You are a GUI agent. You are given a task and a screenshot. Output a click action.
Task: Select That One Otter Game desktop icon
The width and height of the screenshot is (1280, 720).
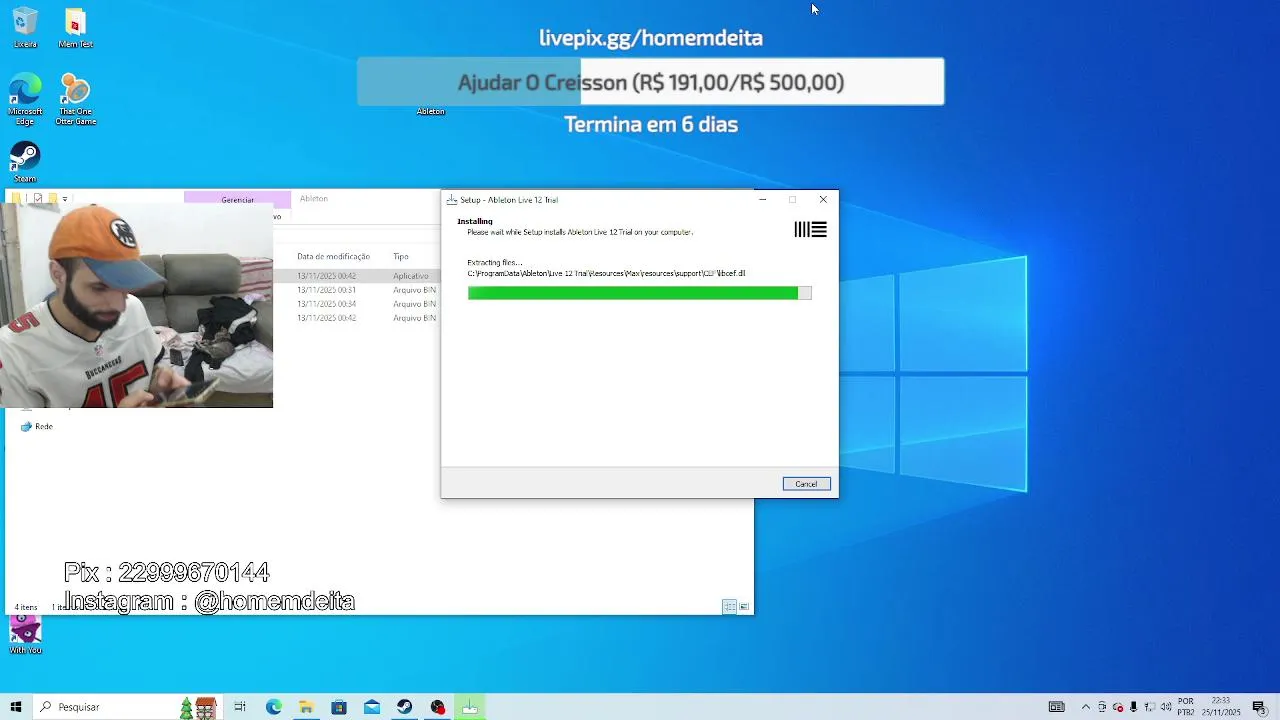(x=75, y=99)
